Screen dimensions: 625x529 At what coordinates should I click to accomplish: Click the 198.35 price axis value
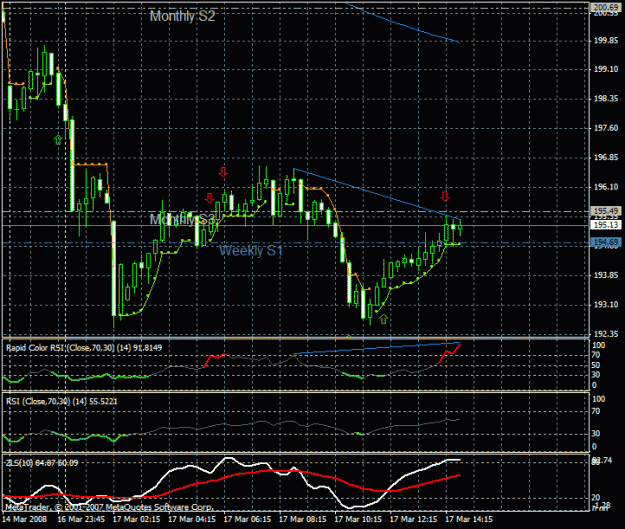click(x=606, y=98)
